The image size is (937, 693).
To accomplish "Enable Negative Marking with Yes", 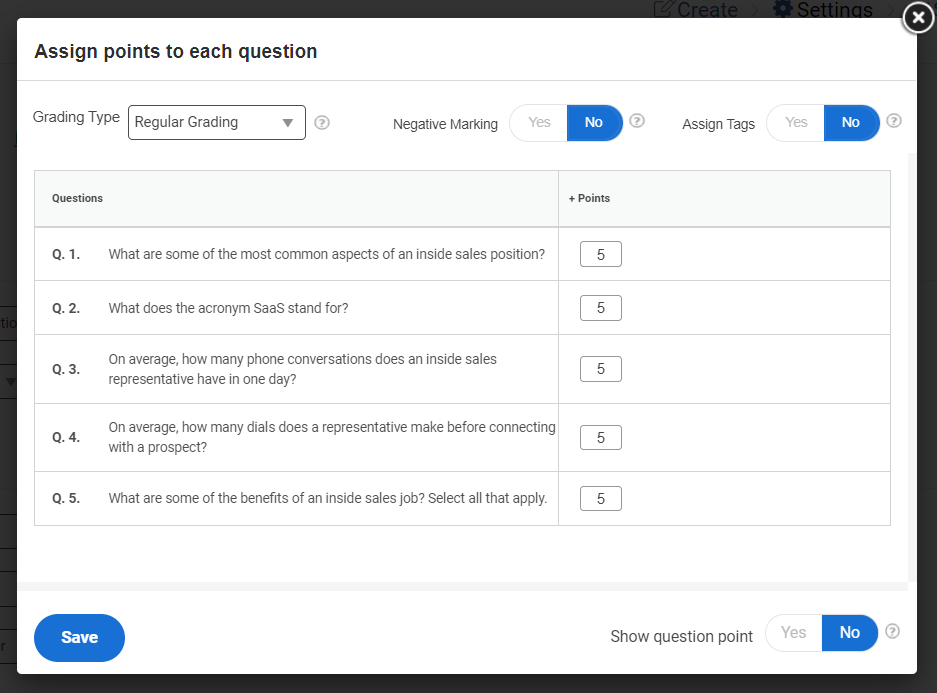I will (x=539, y=122).
